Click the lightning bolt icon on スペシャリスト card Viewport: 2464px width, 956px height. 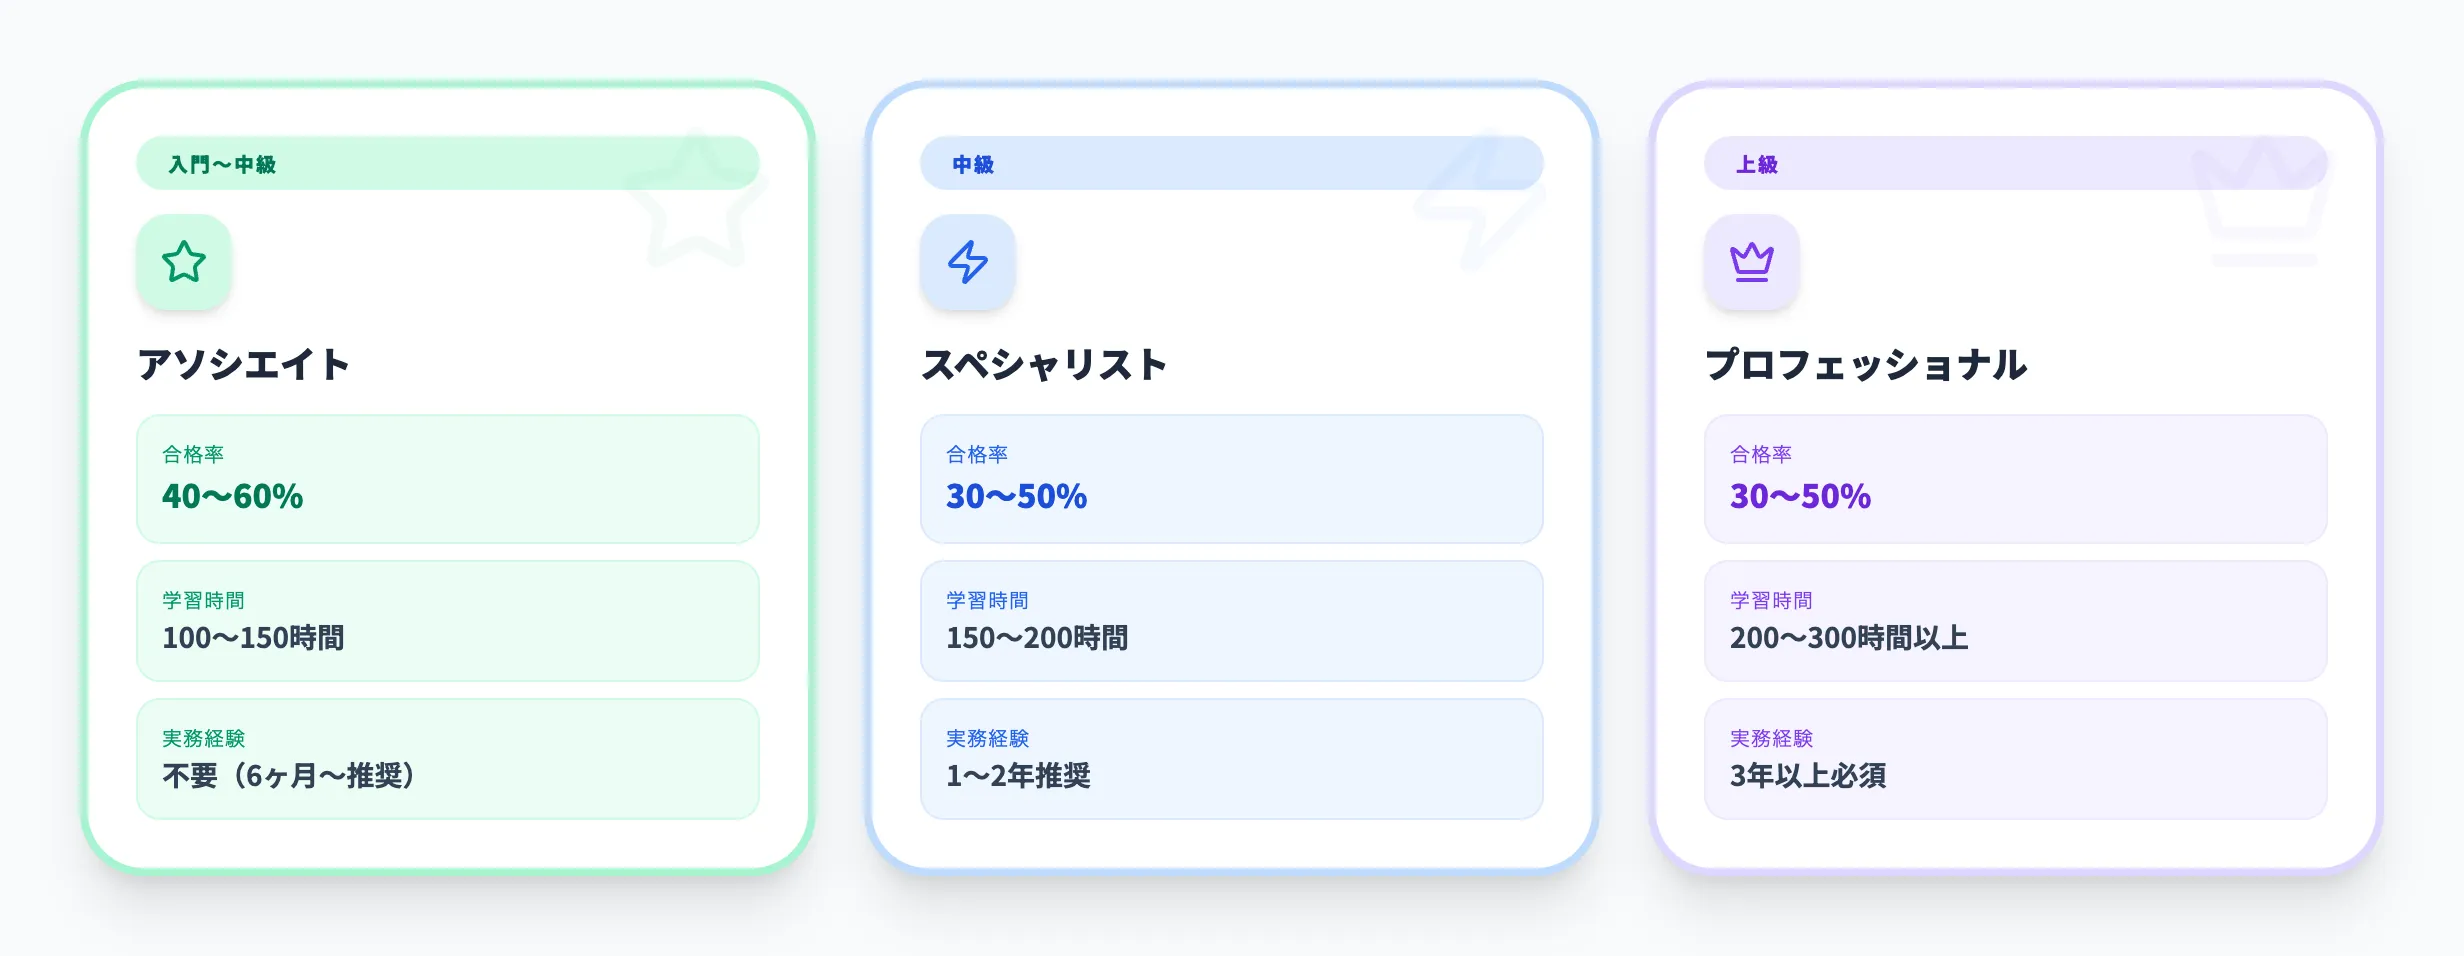coord(968,262)
